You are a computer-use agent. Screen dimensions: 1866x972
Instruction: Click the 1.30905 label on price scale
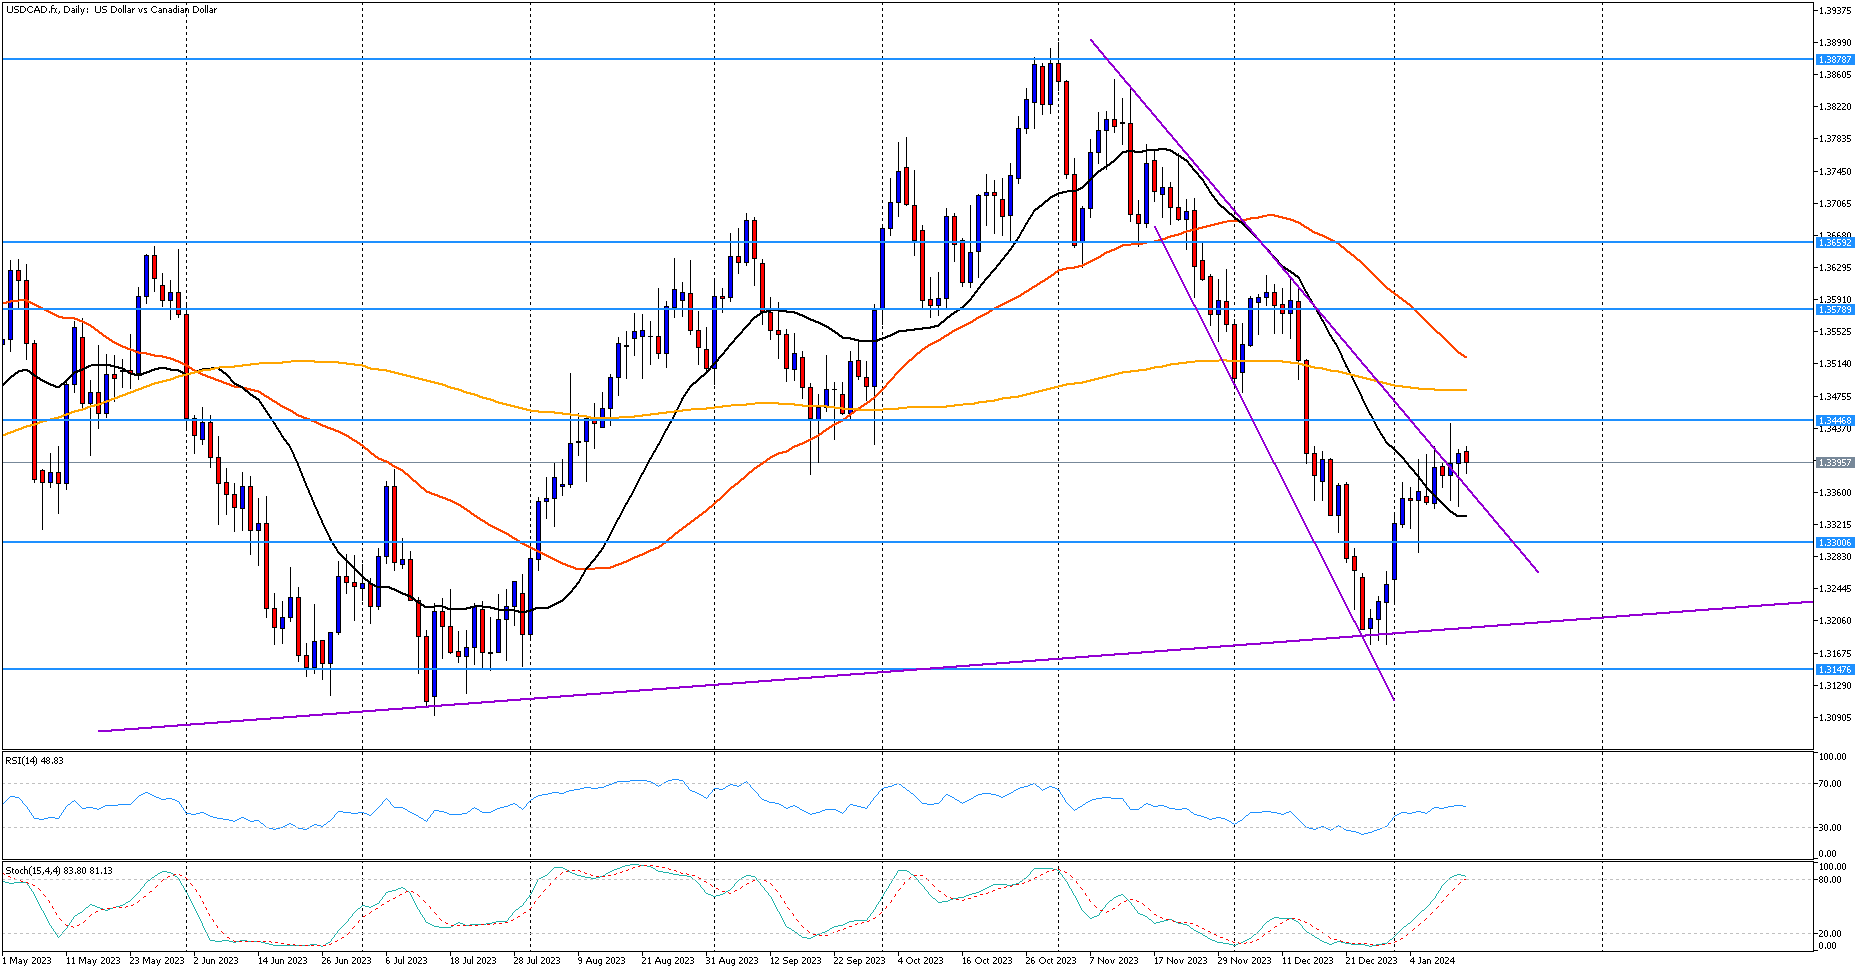pos(1833,718)
